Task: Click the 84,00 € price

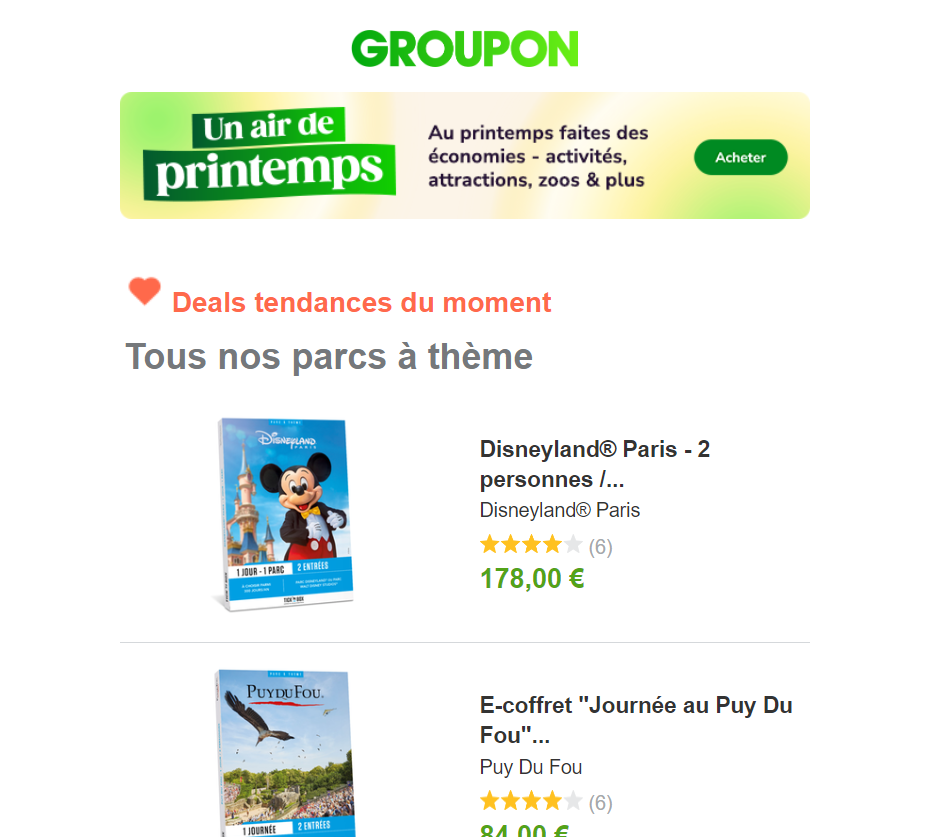Action: coord(524,830)
